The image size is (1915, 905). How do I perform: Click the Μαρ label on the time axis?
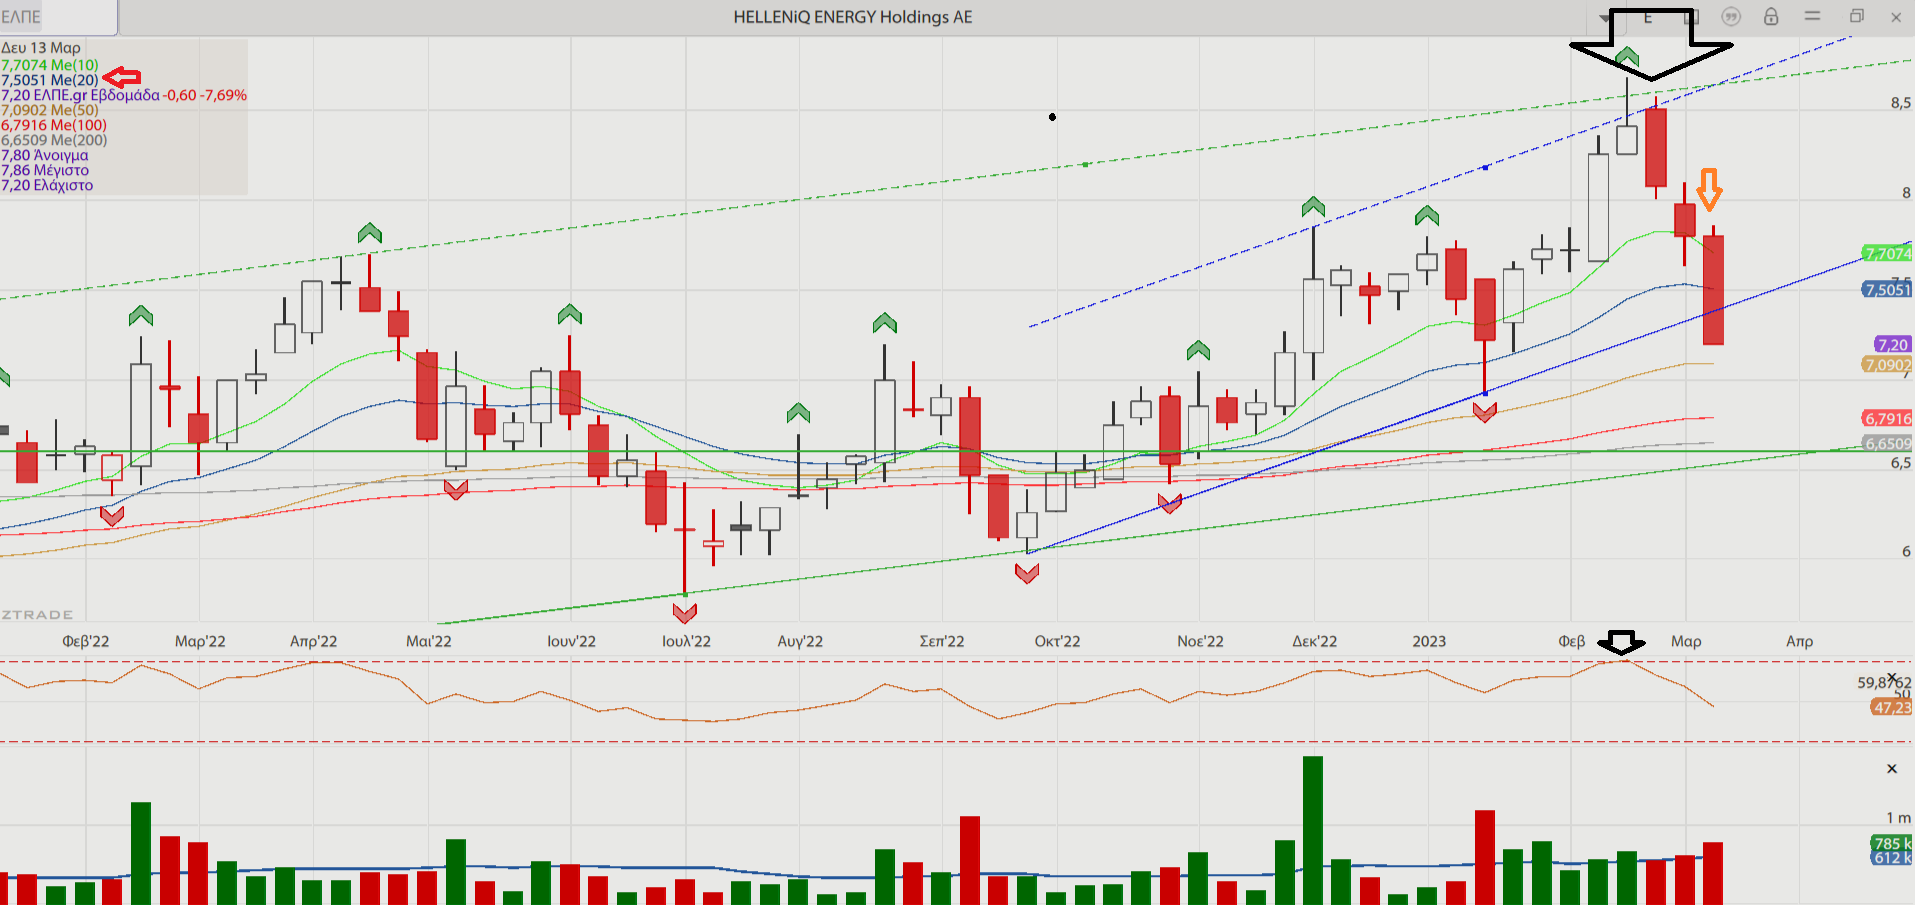(1686, 641)
